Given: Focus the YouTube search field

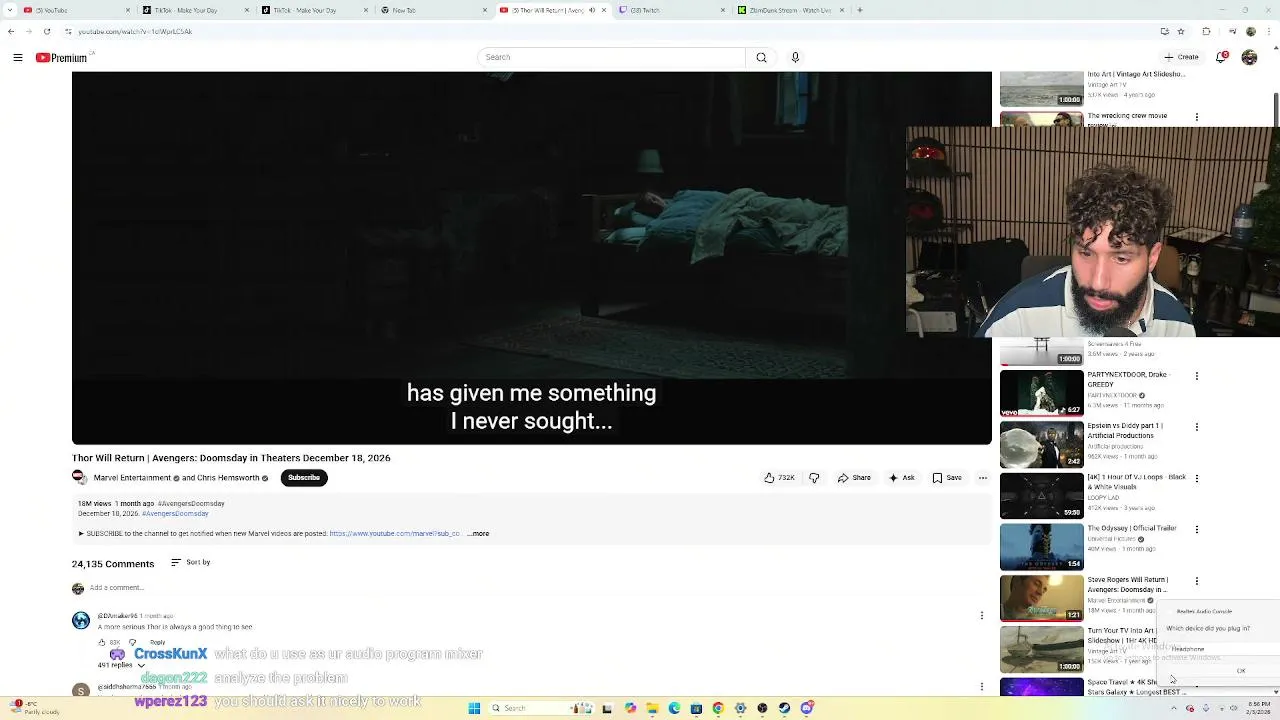Looking at the screenshot, I should (x=611, y=57).
